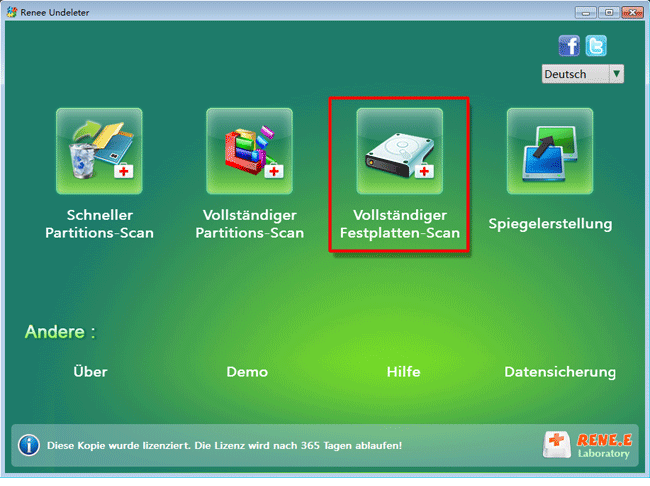Click the Schneller Partitions-Scan text label
This screenshot has height=486, width=650.
[99, 224]
